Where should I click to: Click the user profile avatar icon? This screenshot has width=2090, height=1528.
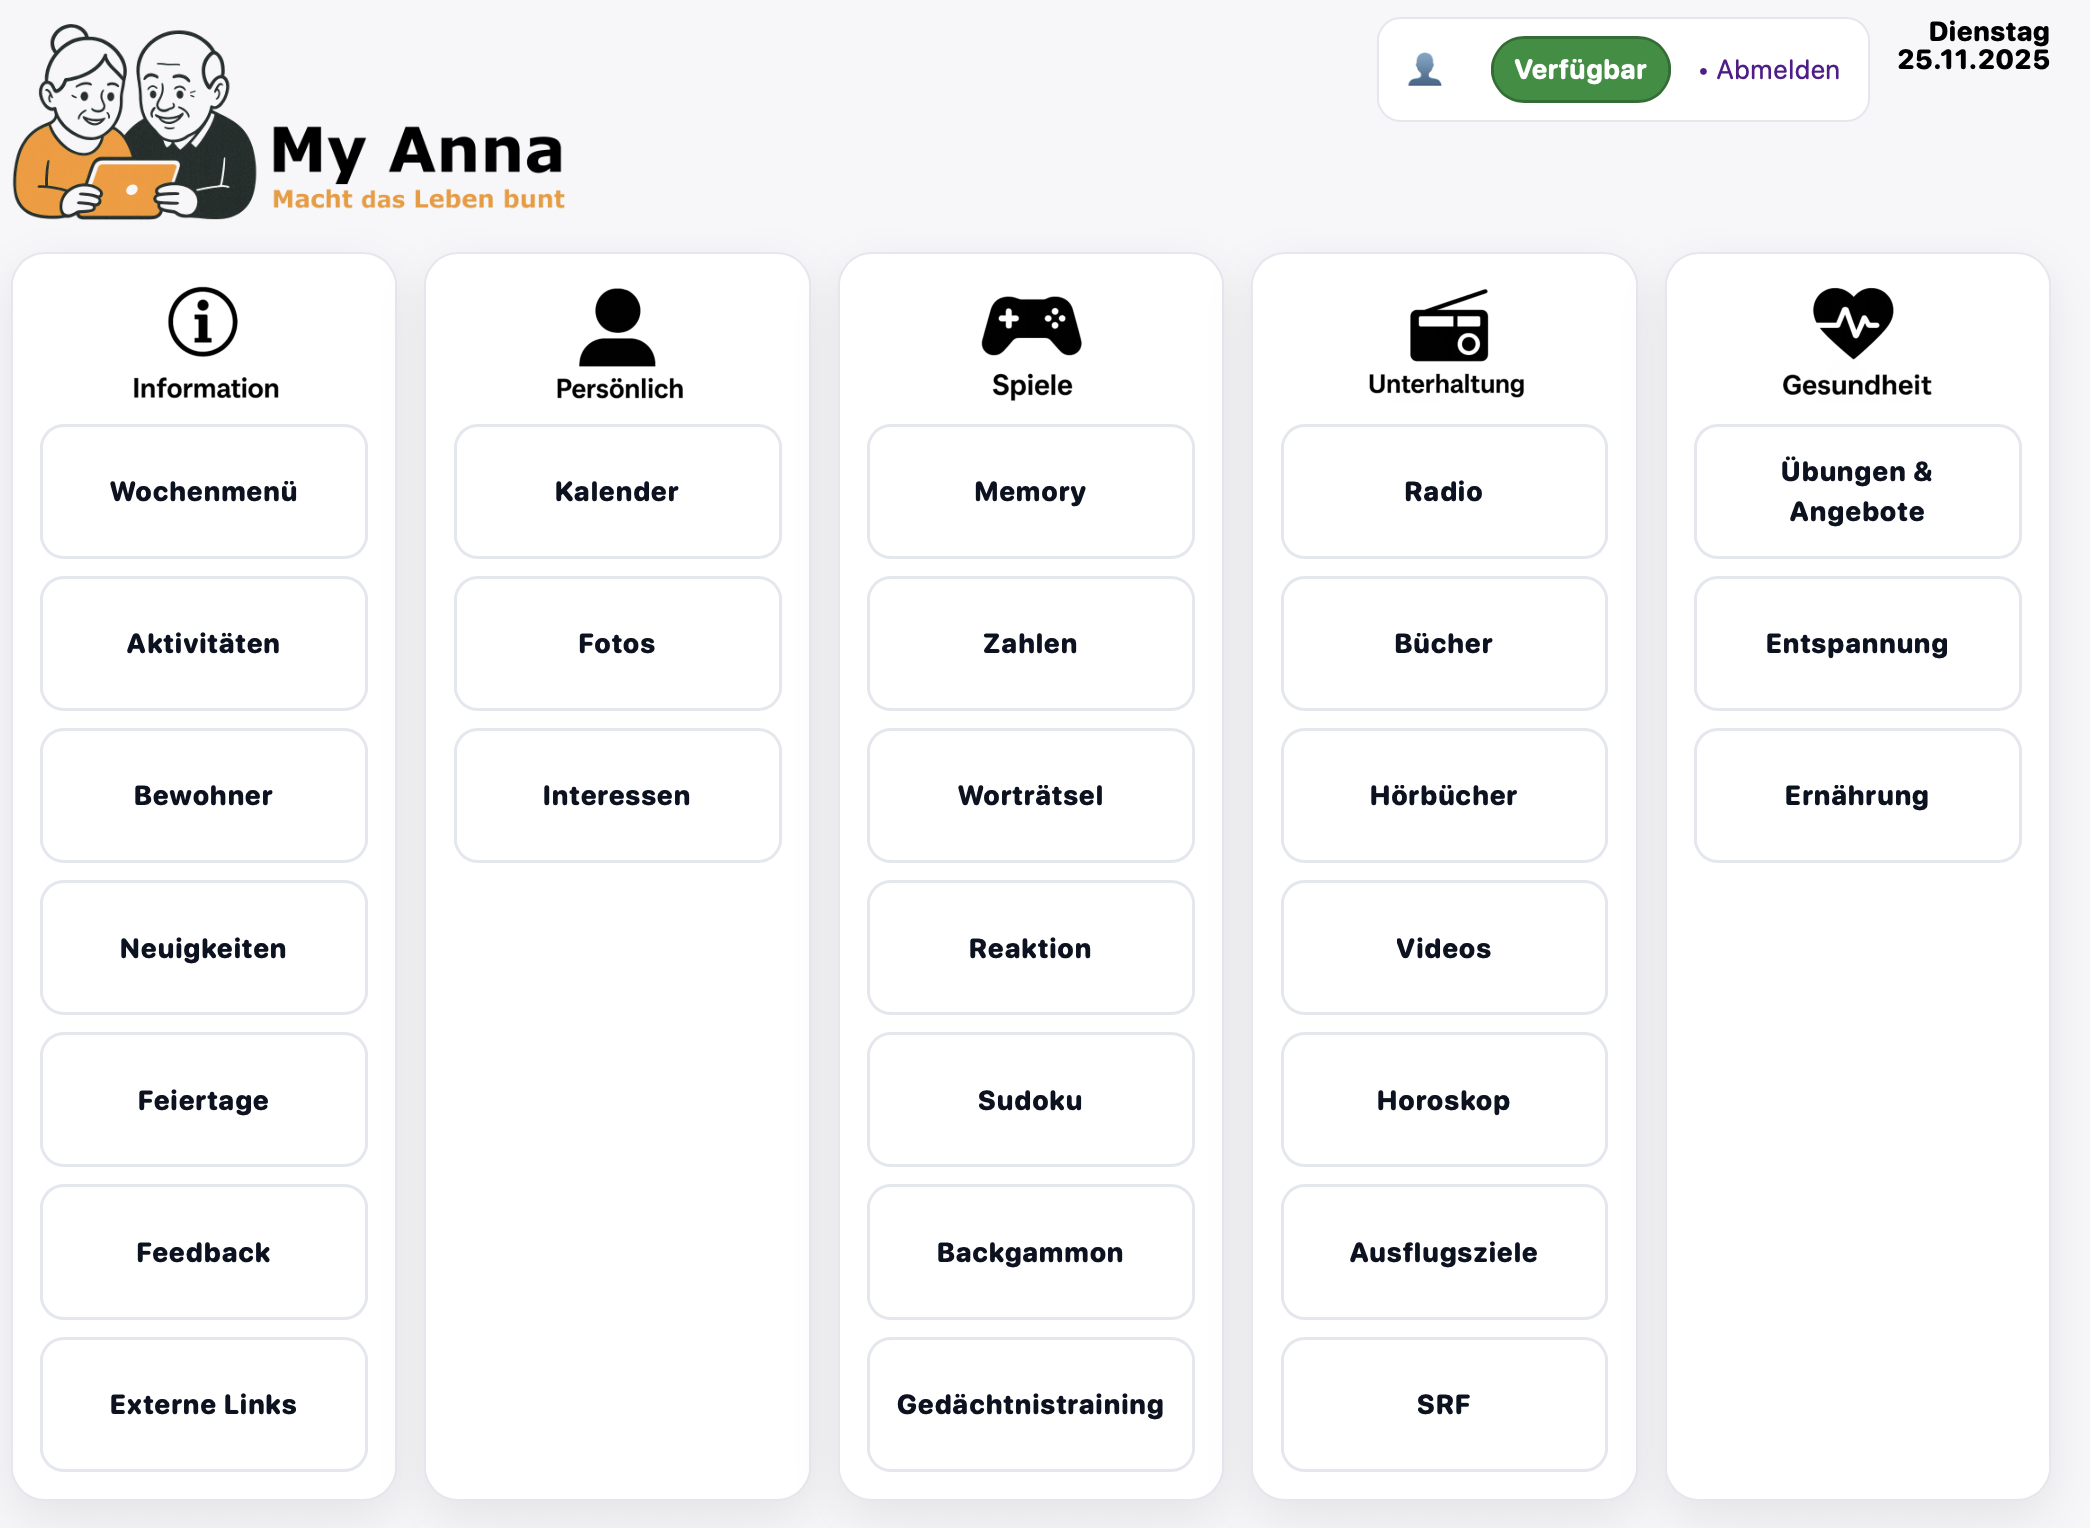[1424, 70]
